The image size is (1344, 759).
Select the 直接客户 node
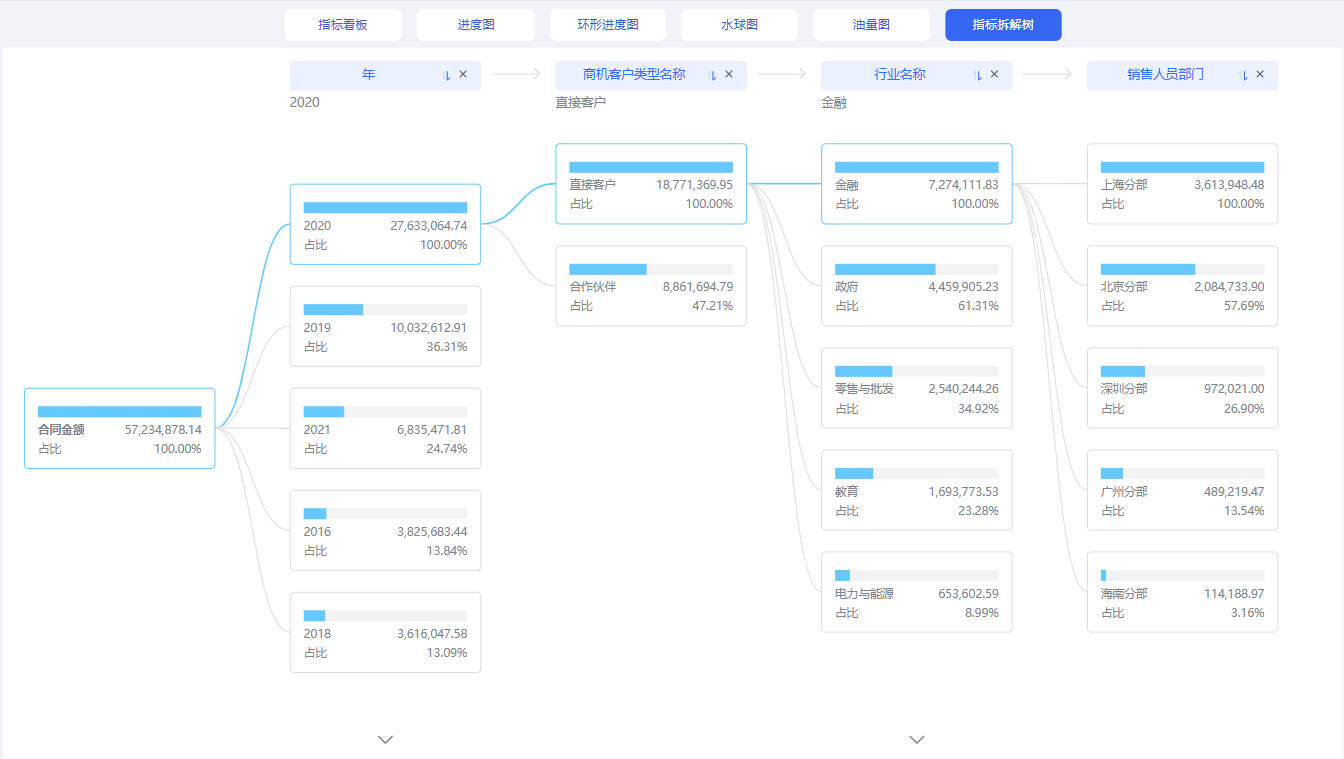coord(651,184)
